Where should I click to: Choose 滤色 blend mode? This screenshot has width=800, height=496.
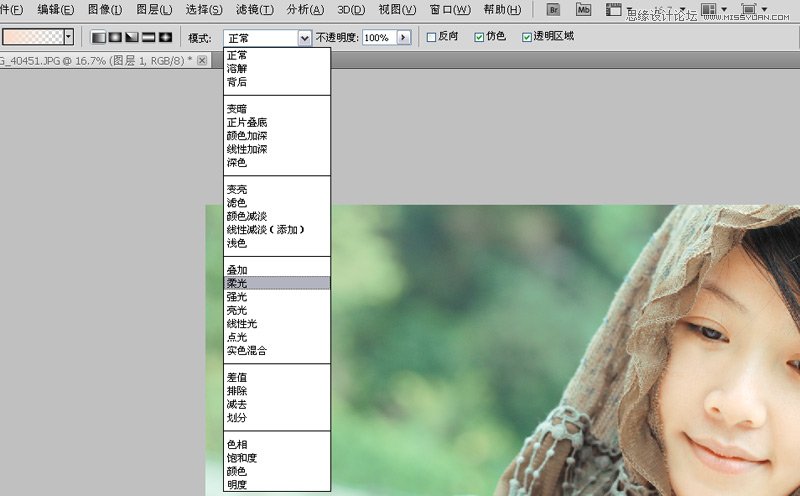click(277, 203)
